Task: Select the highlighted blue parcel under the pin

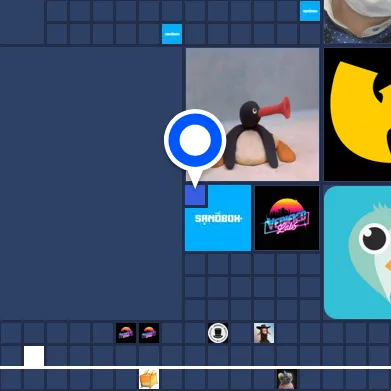Action: 195,195
